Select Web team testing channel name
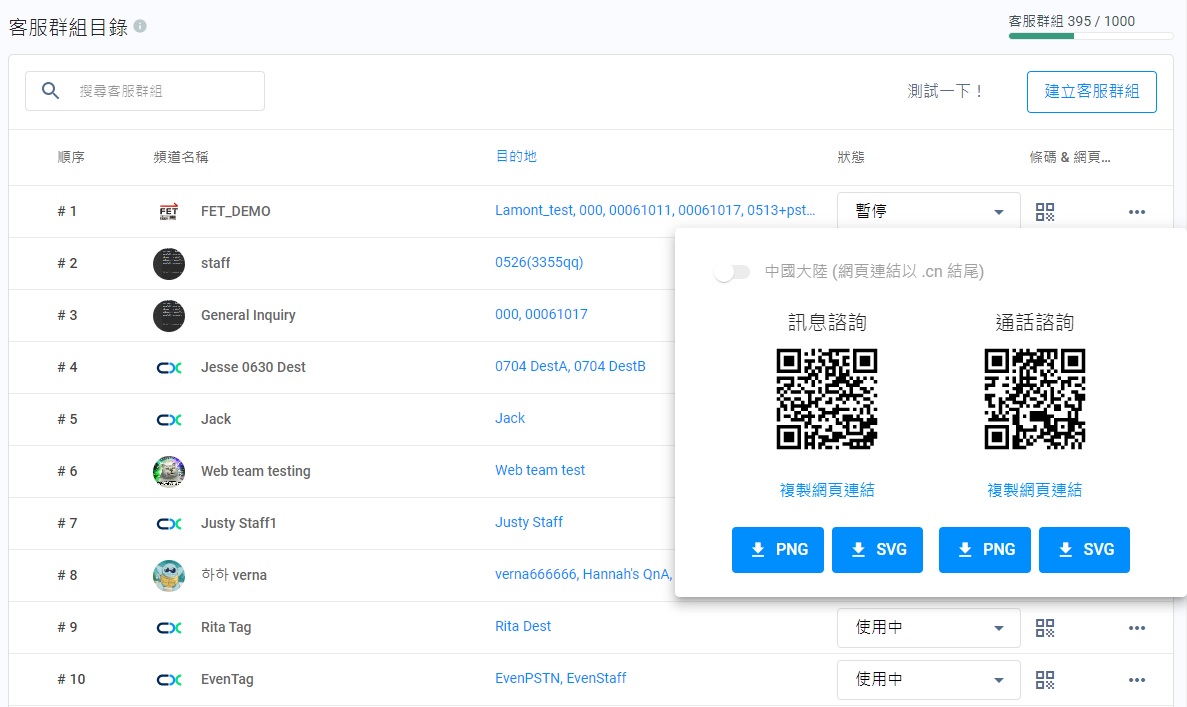This screenshot has width=1187, height=707. click(x=256, y=472)
